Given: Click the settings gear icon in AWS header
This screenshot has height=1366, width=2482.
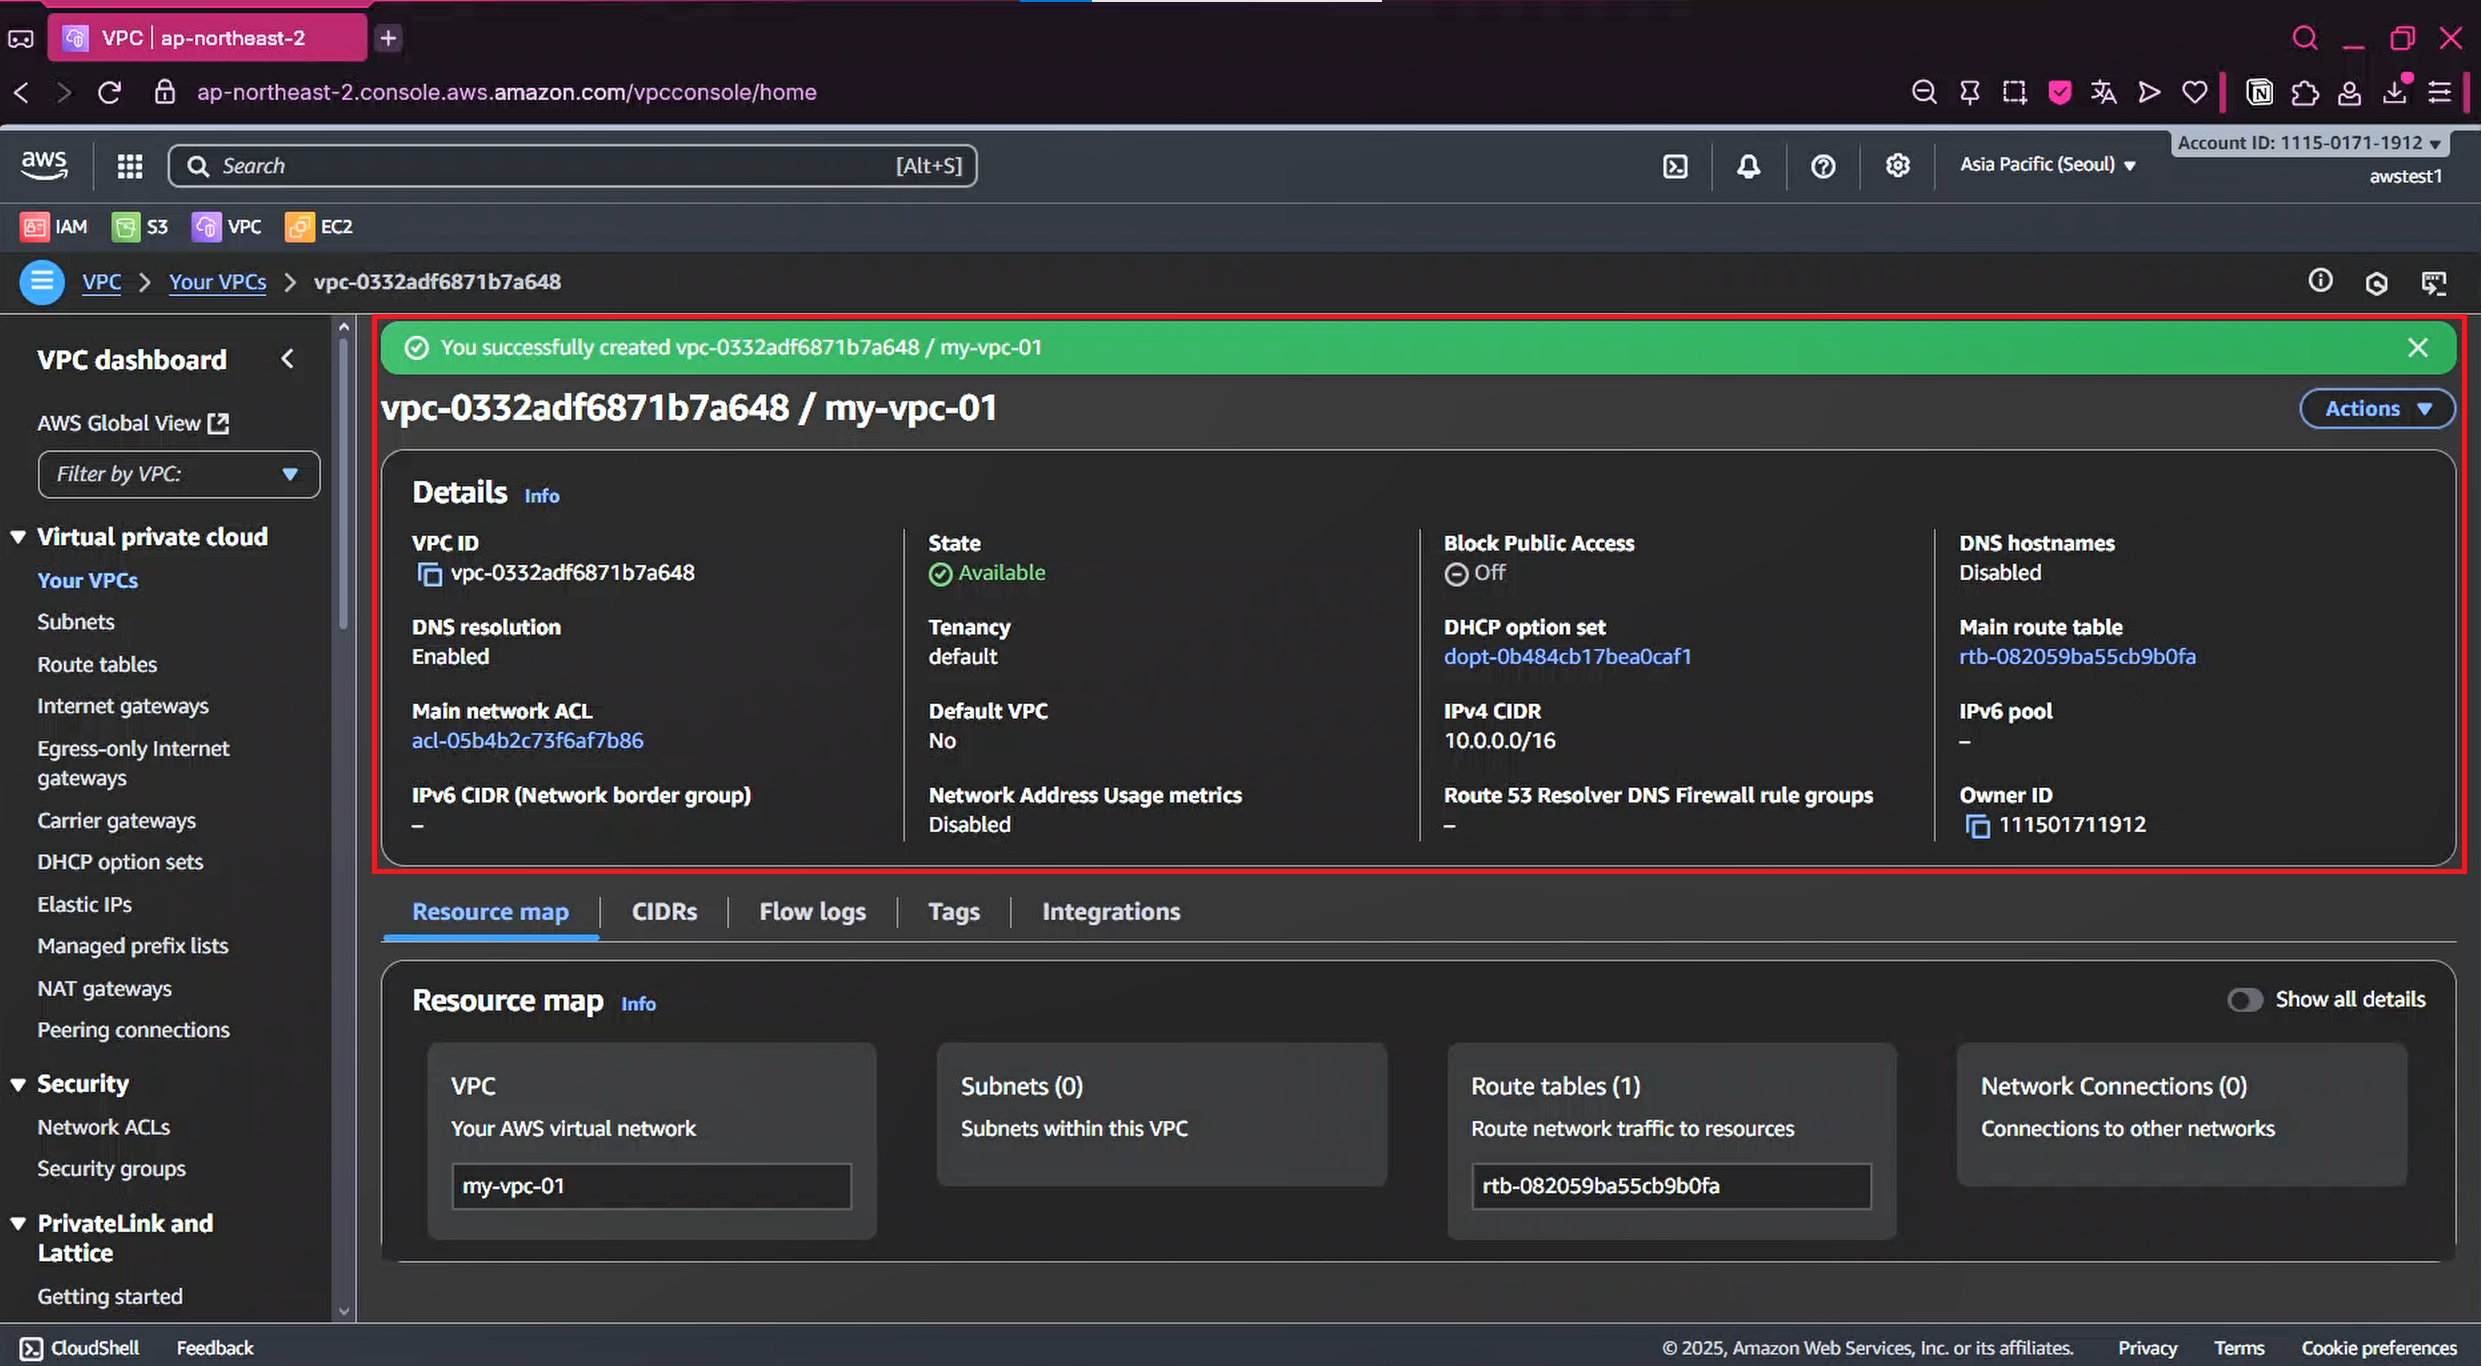Looking at the screenshot, I should point(1897,166).
